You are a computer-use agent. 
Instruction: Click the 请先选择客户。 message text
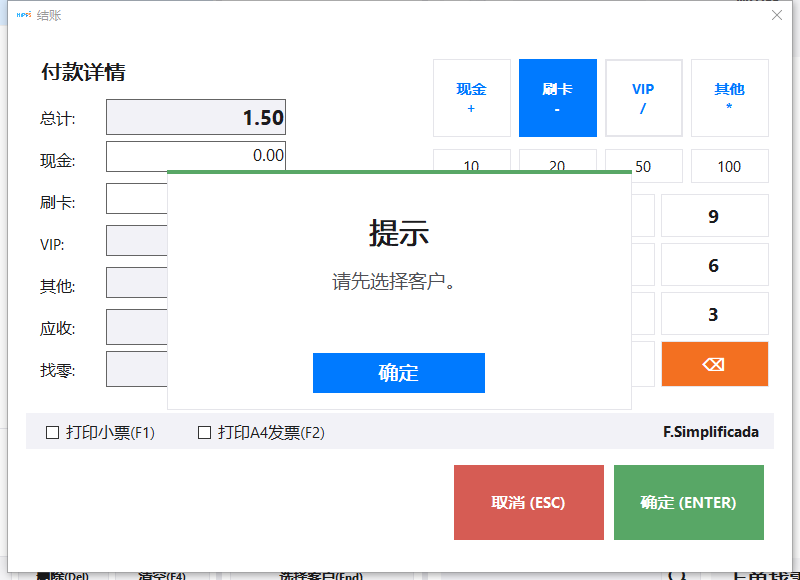coord(393,281)
